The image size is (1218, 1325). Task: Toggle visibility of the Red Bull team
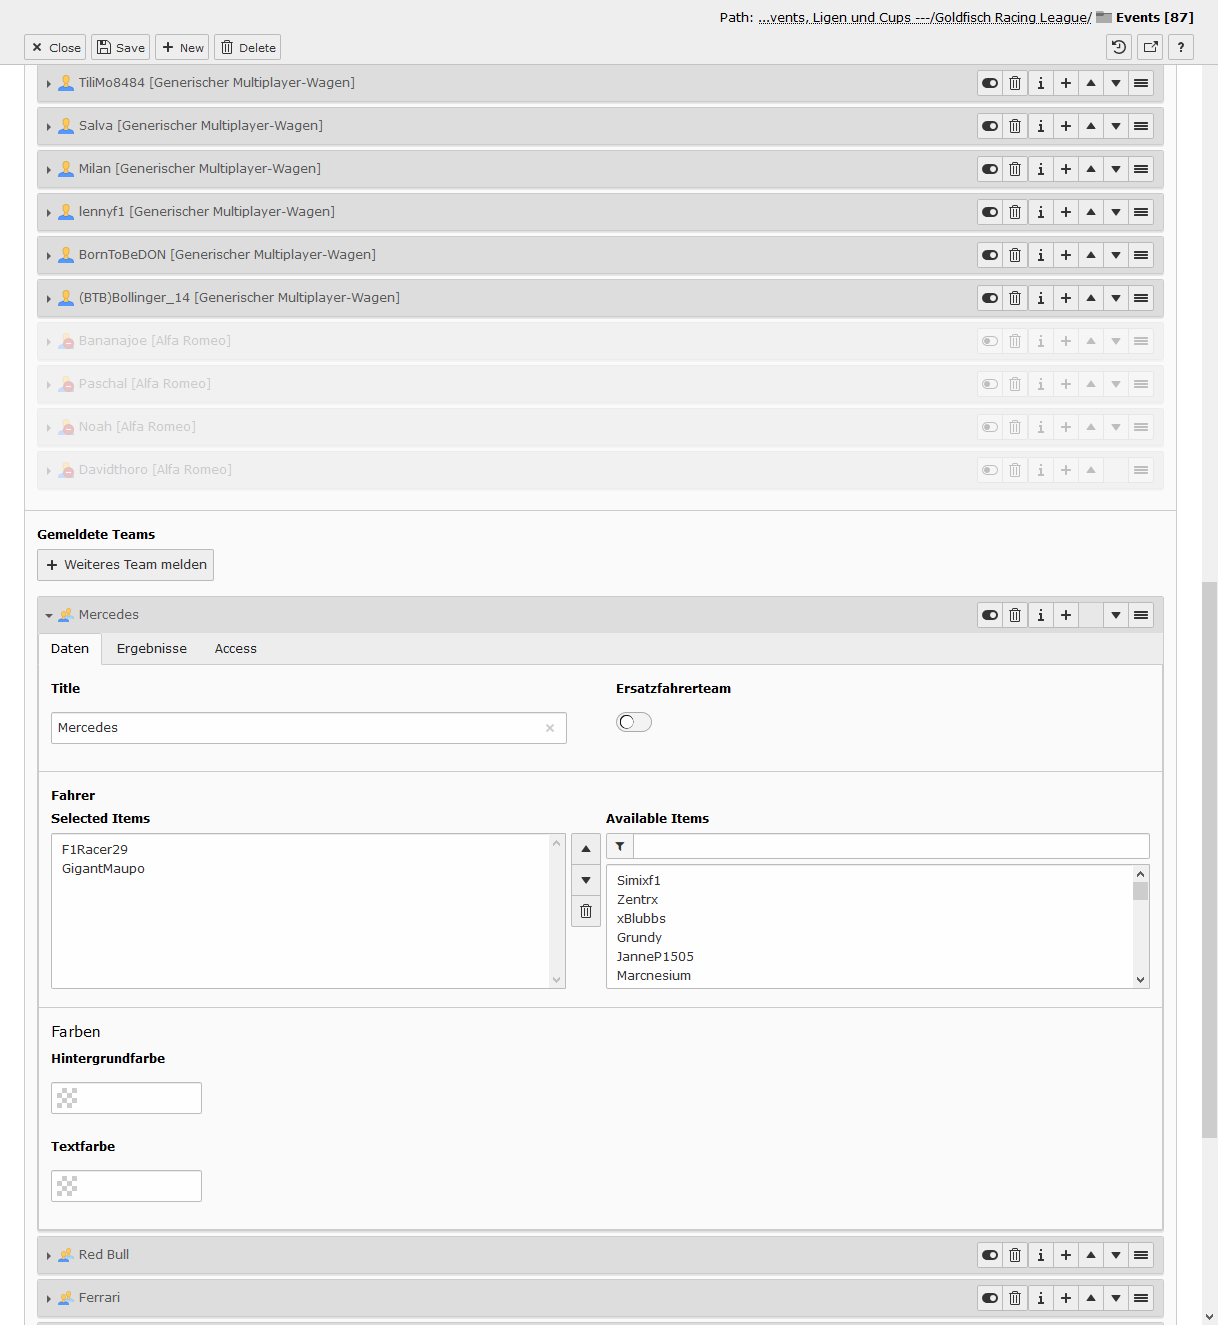tap(990, 1255)
